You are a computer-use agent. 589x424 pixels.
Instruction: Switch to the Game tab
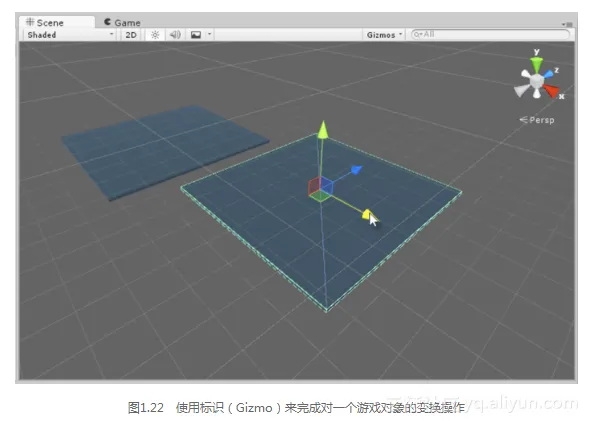122,23
